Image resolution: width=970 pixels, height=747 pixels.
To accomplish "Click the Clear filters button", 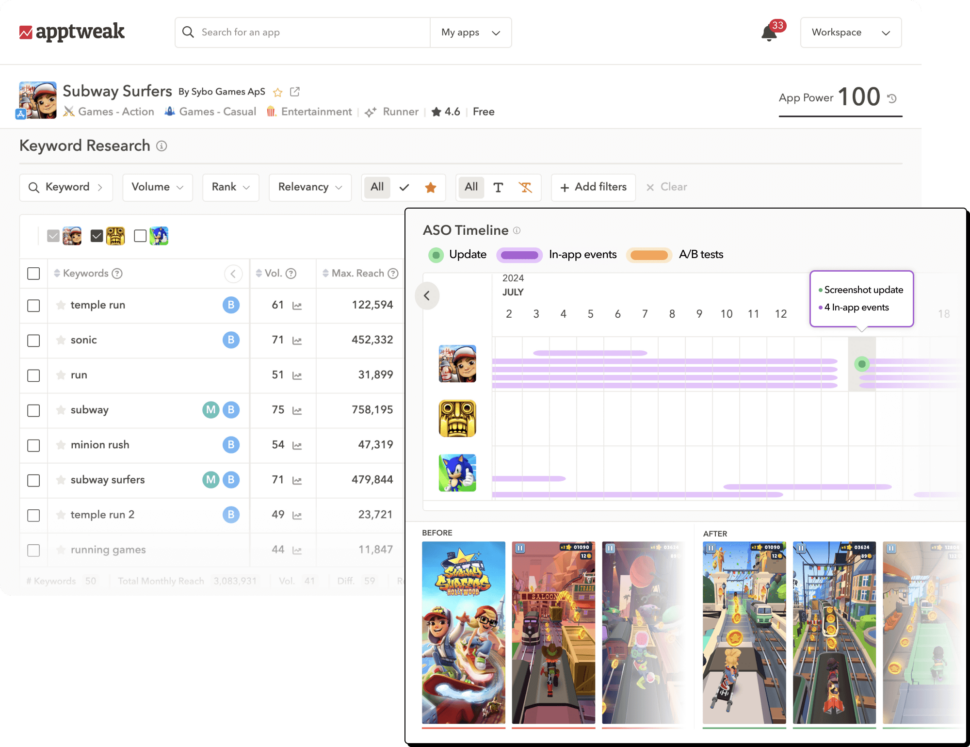I will (x=666, y=187).
